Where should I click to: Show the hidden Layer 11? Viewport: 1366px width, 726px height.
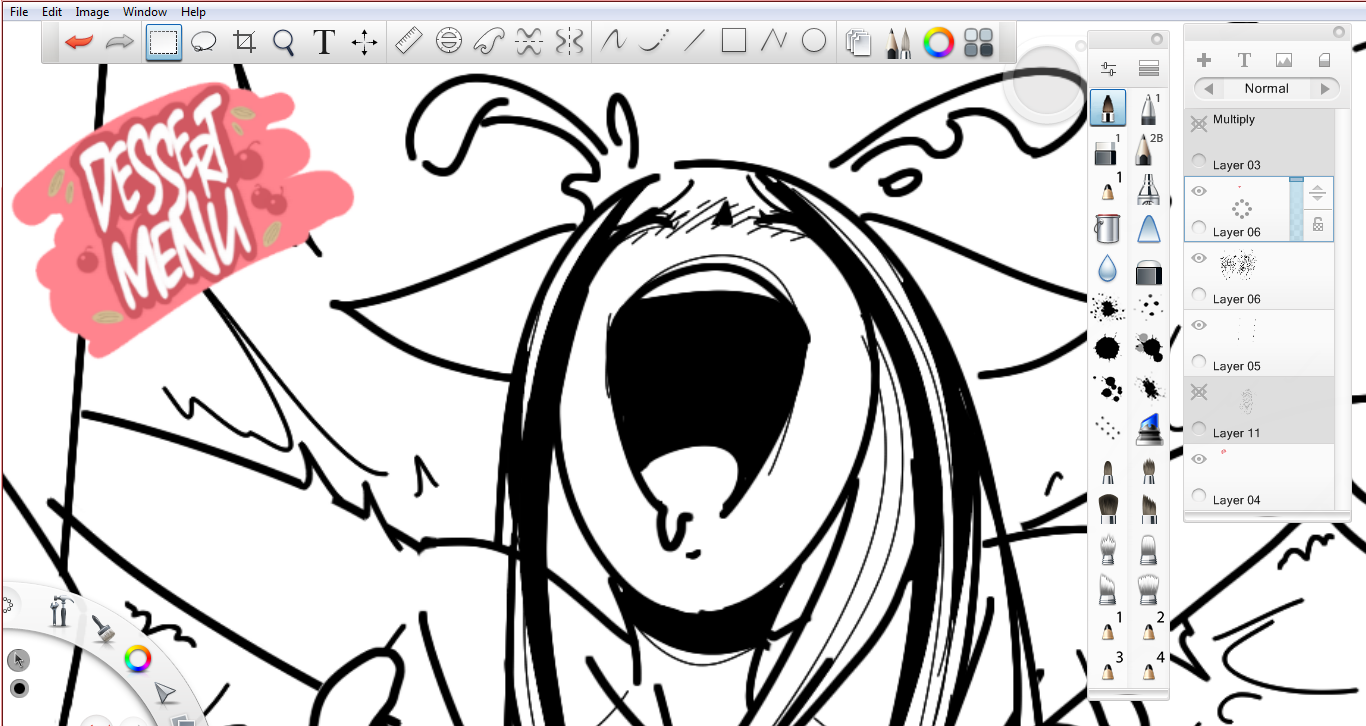[1199, 393]
